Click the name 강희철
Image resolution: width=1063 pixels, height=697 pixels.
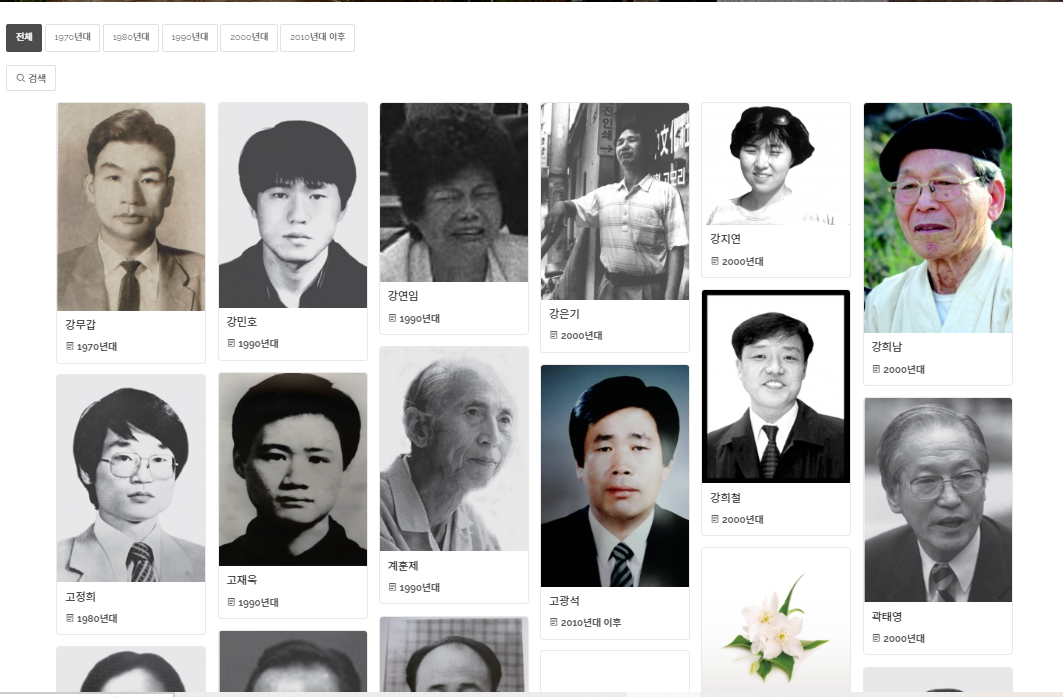pos(725,498)
